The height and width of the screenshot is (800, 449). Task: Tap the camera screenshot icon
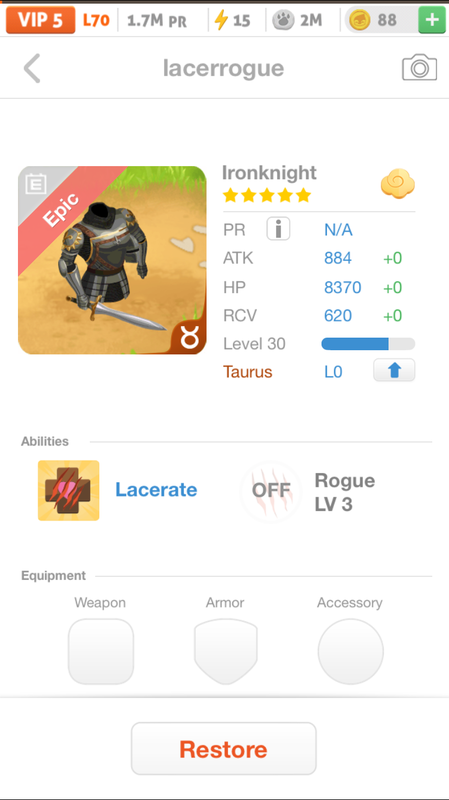[419, 67]
